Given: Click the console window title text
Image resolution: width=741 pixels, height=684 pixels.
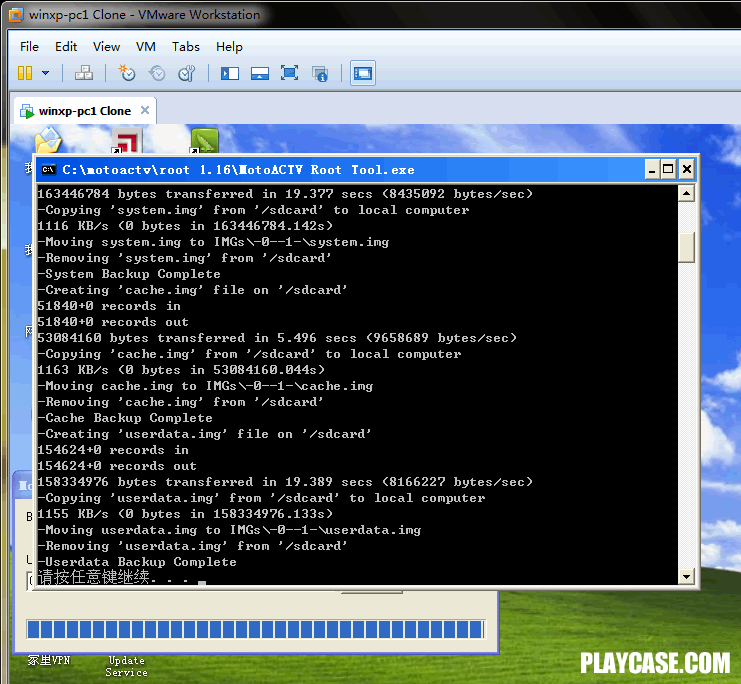Looking at the screenshot, I should (x=238, y=170).
